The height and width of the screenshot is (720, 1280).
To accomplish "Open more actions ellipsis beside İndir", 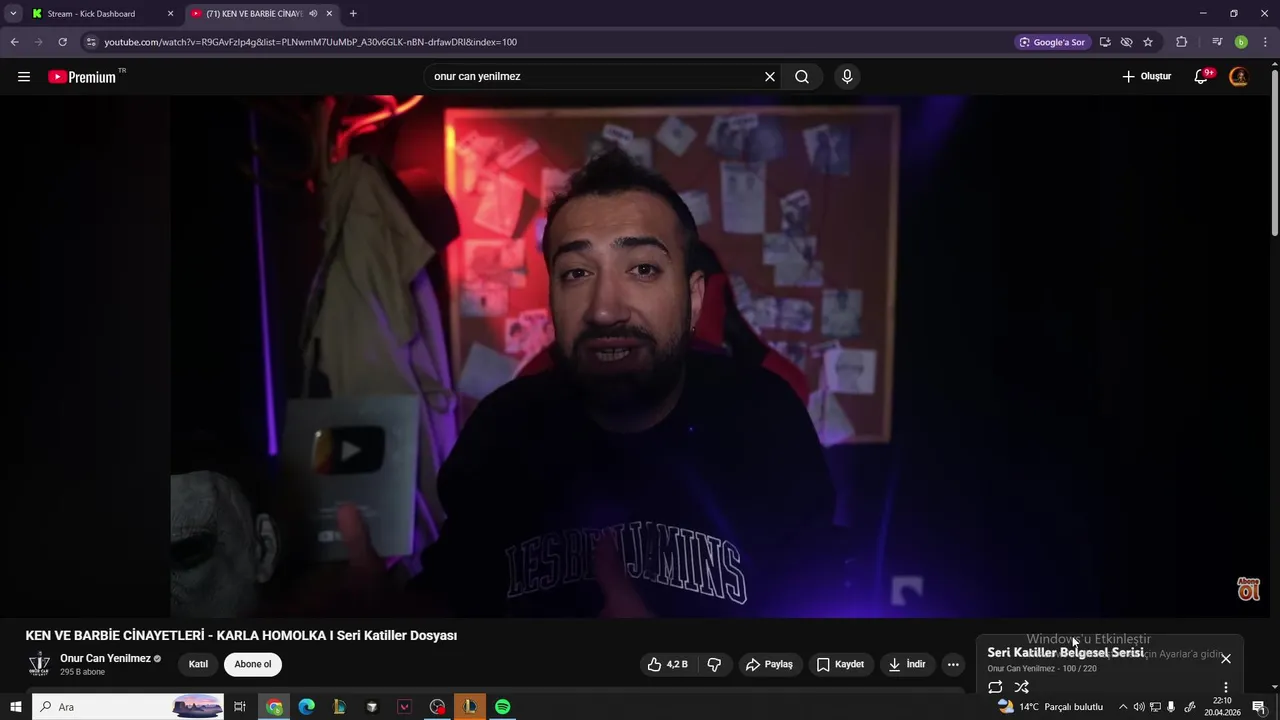I will [953, 664].
